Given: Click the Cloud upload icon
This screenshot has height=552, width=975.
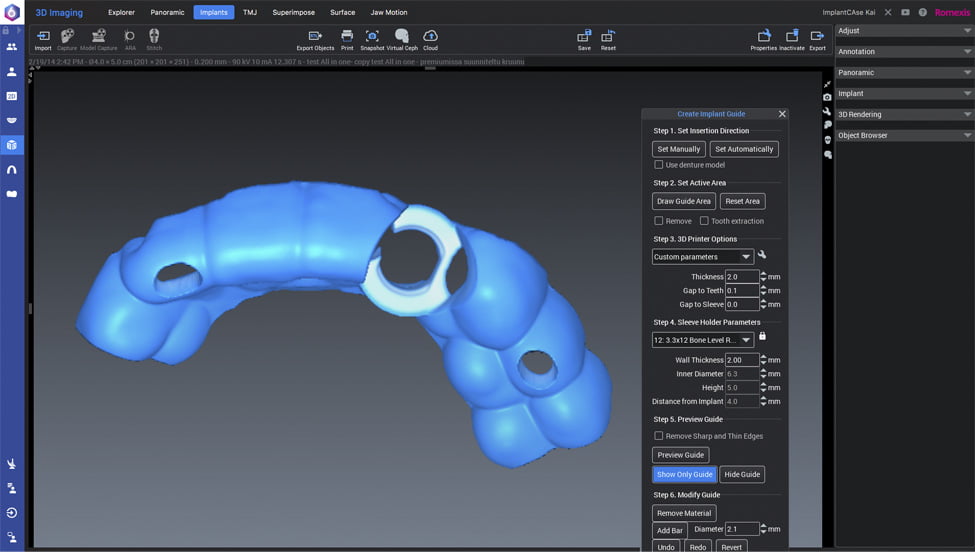Looking at the screenshot, I should coord(430,37).
